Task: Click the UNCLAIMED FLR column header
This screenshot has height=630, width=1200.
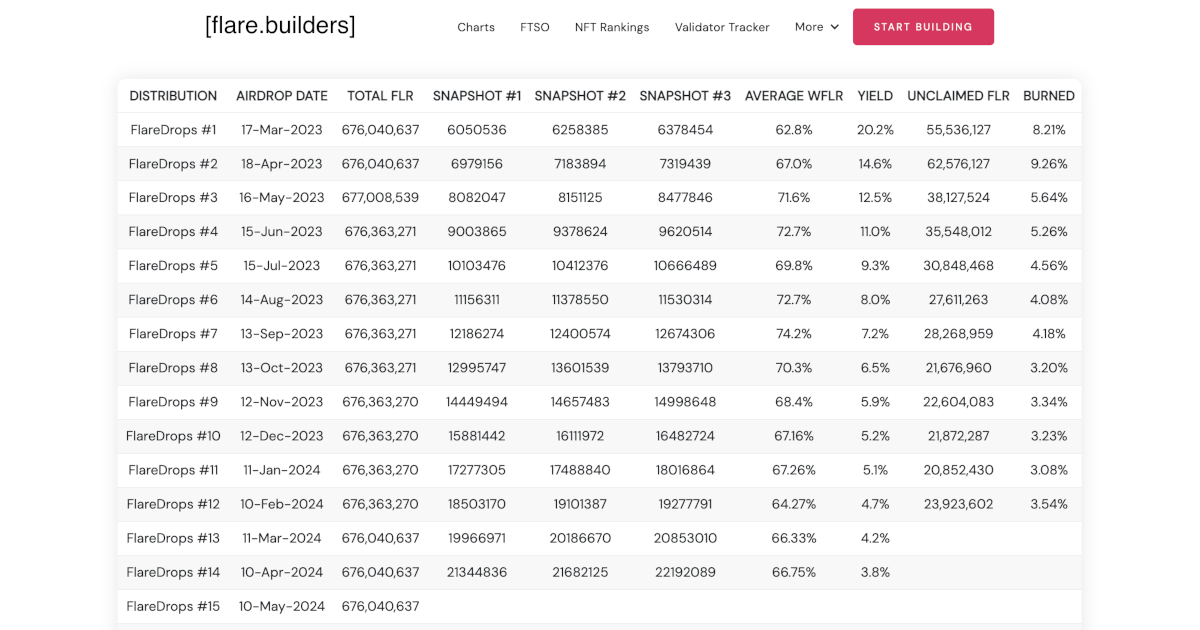Action: (958, 96)
